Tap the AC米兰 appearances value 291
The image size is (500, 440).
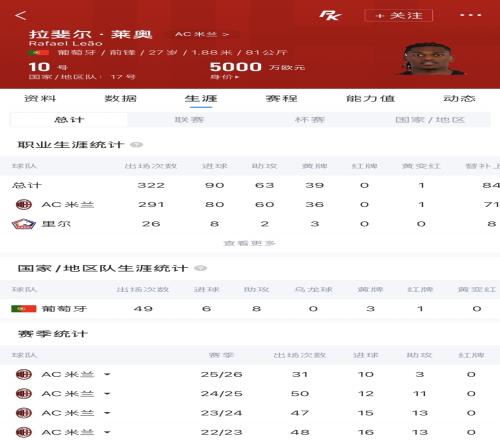[151, 204]
